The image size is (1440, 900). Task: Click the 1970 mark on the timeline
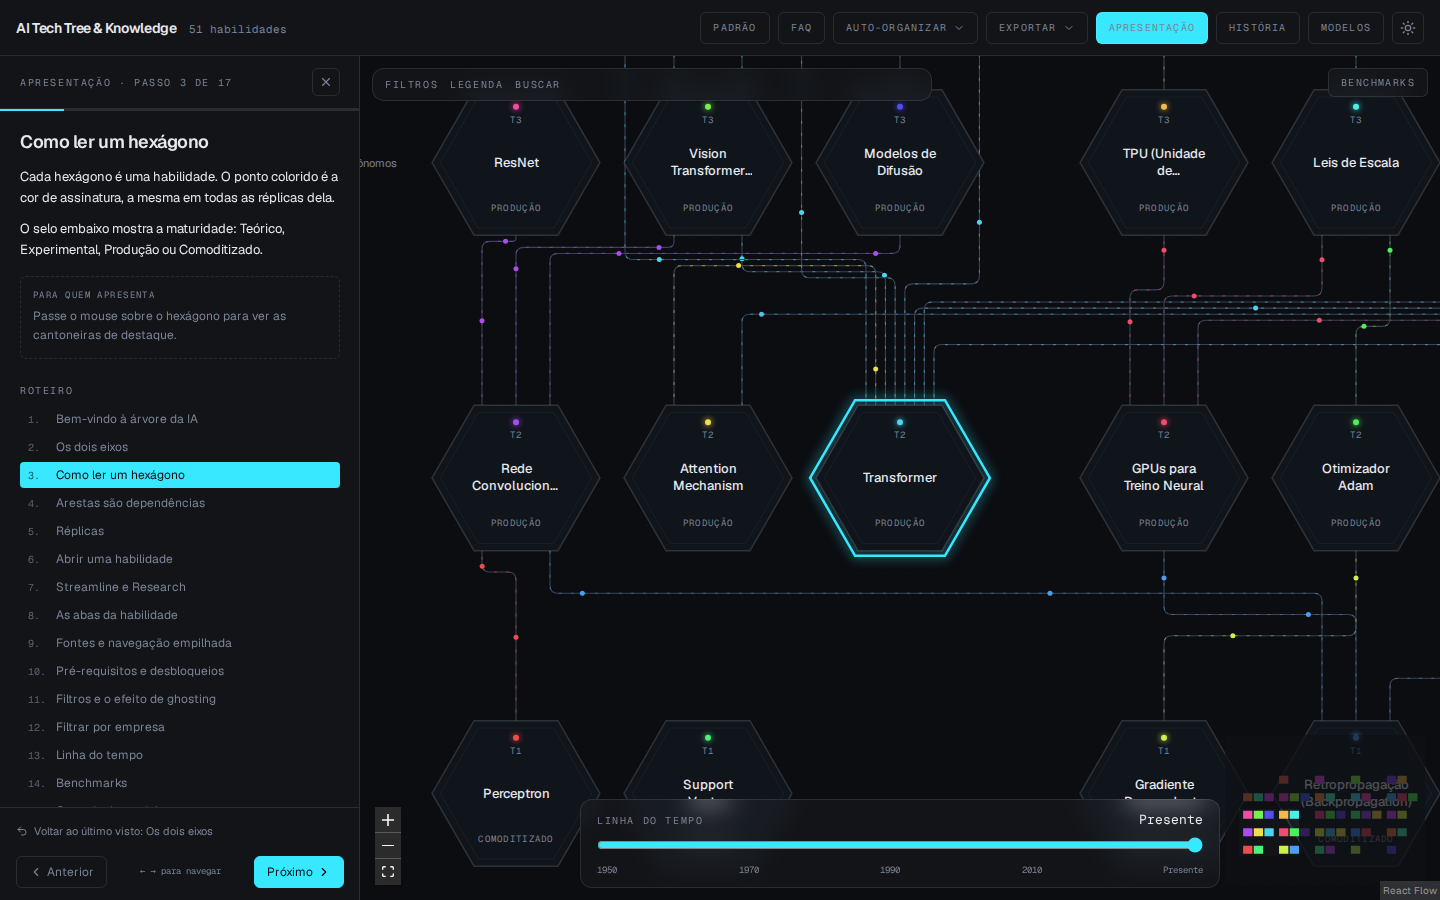[x=749, y=870]
